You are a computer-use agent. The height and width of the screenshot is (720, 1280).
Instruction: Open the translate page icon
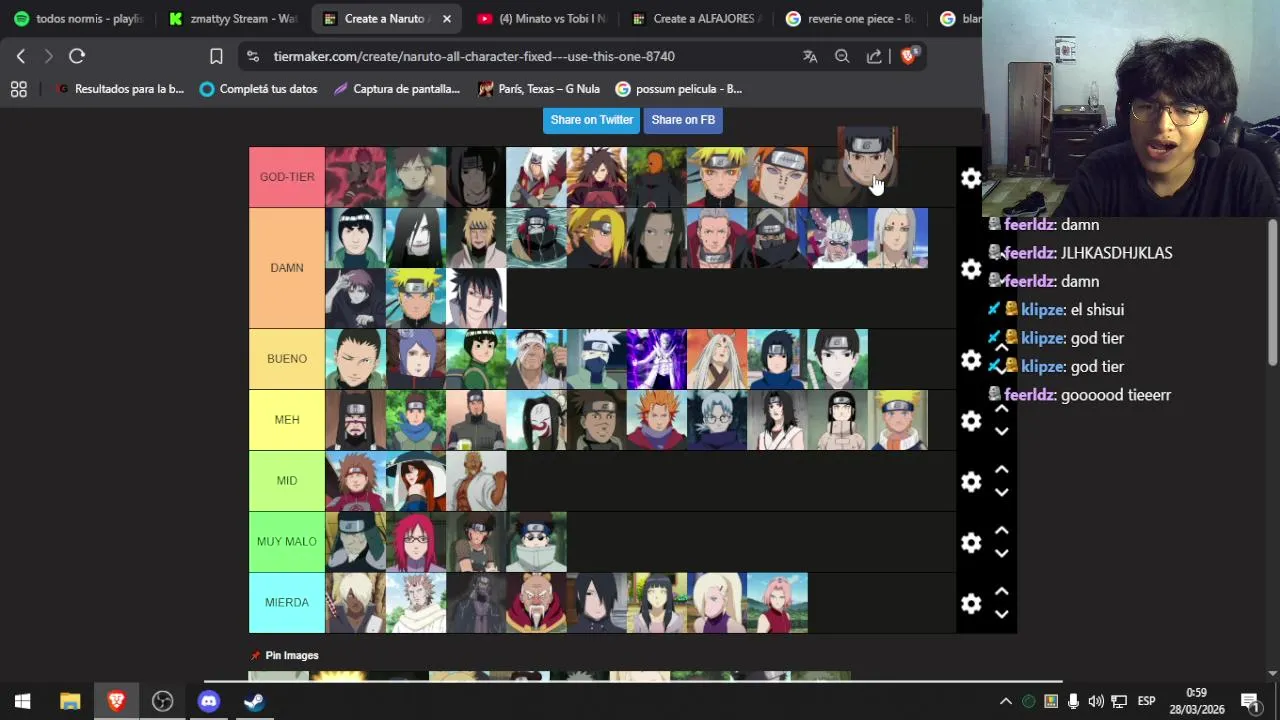[x=810, y=56]
